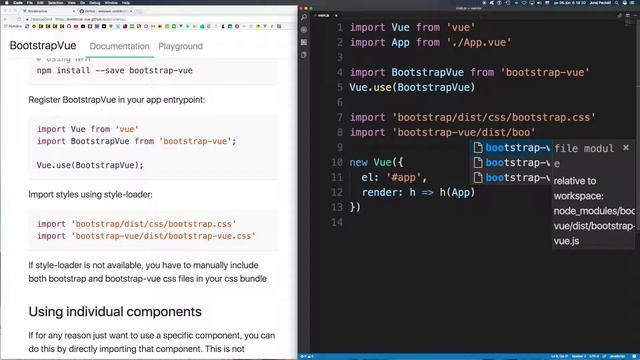Click Vue.use(BootstrapVue) on editor line 5
Screen dimensions: 640x360
pos(412,87)
